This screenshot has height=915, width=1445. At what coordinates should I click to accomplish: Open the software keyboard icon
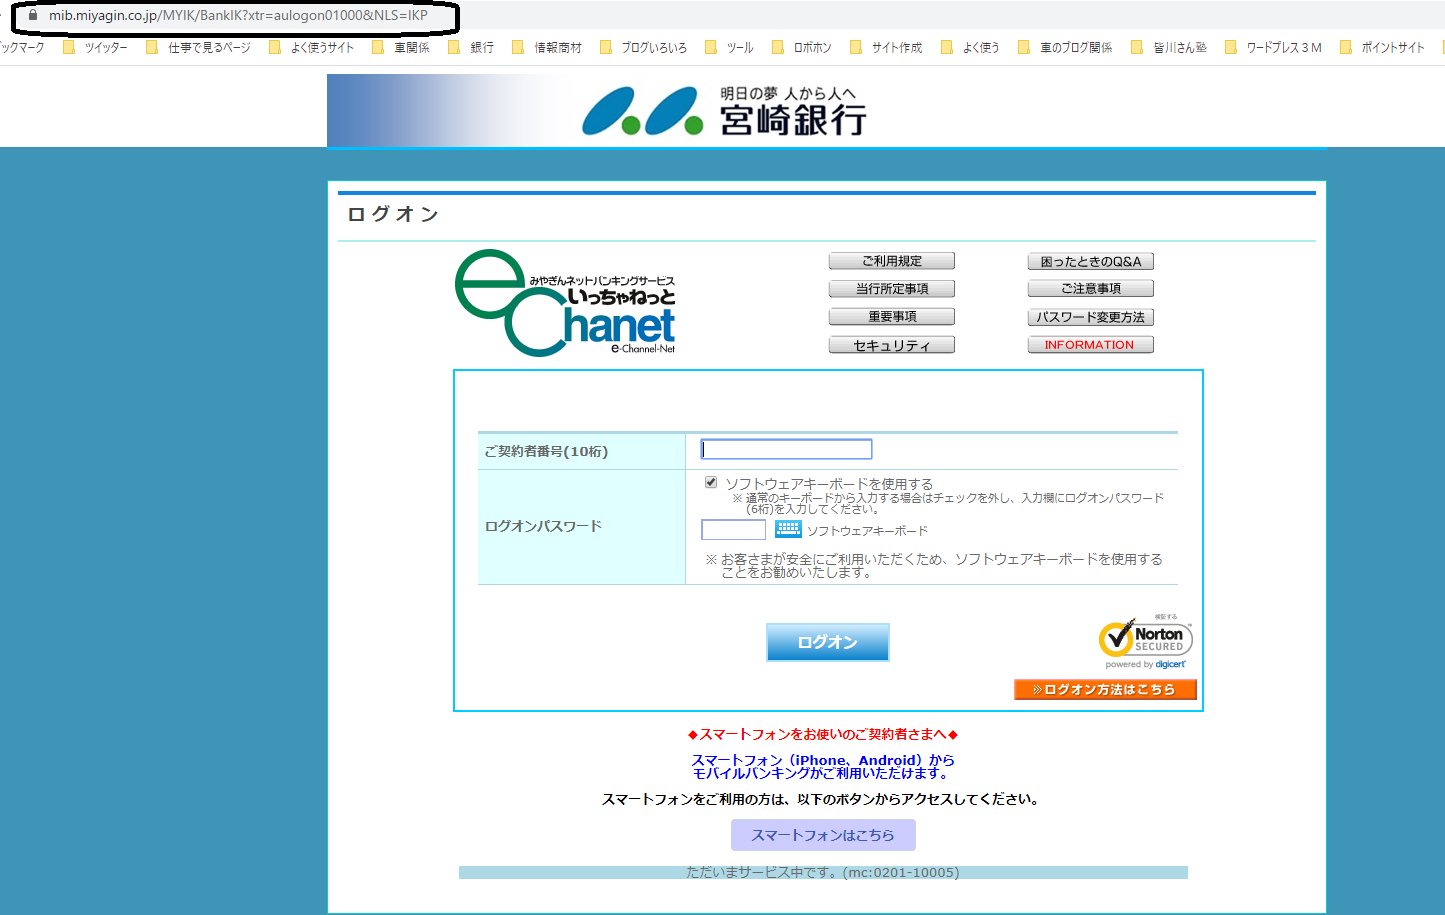point(788,529)
